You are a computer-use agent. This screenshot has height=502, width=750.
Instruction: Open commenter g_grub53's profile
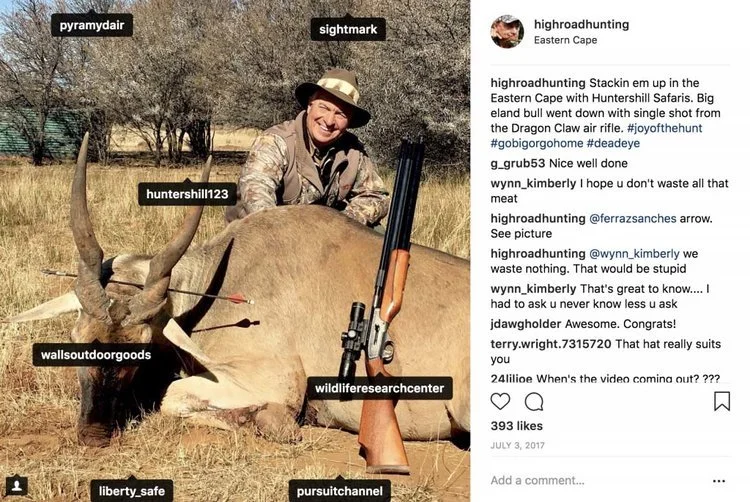pos(517,163)
